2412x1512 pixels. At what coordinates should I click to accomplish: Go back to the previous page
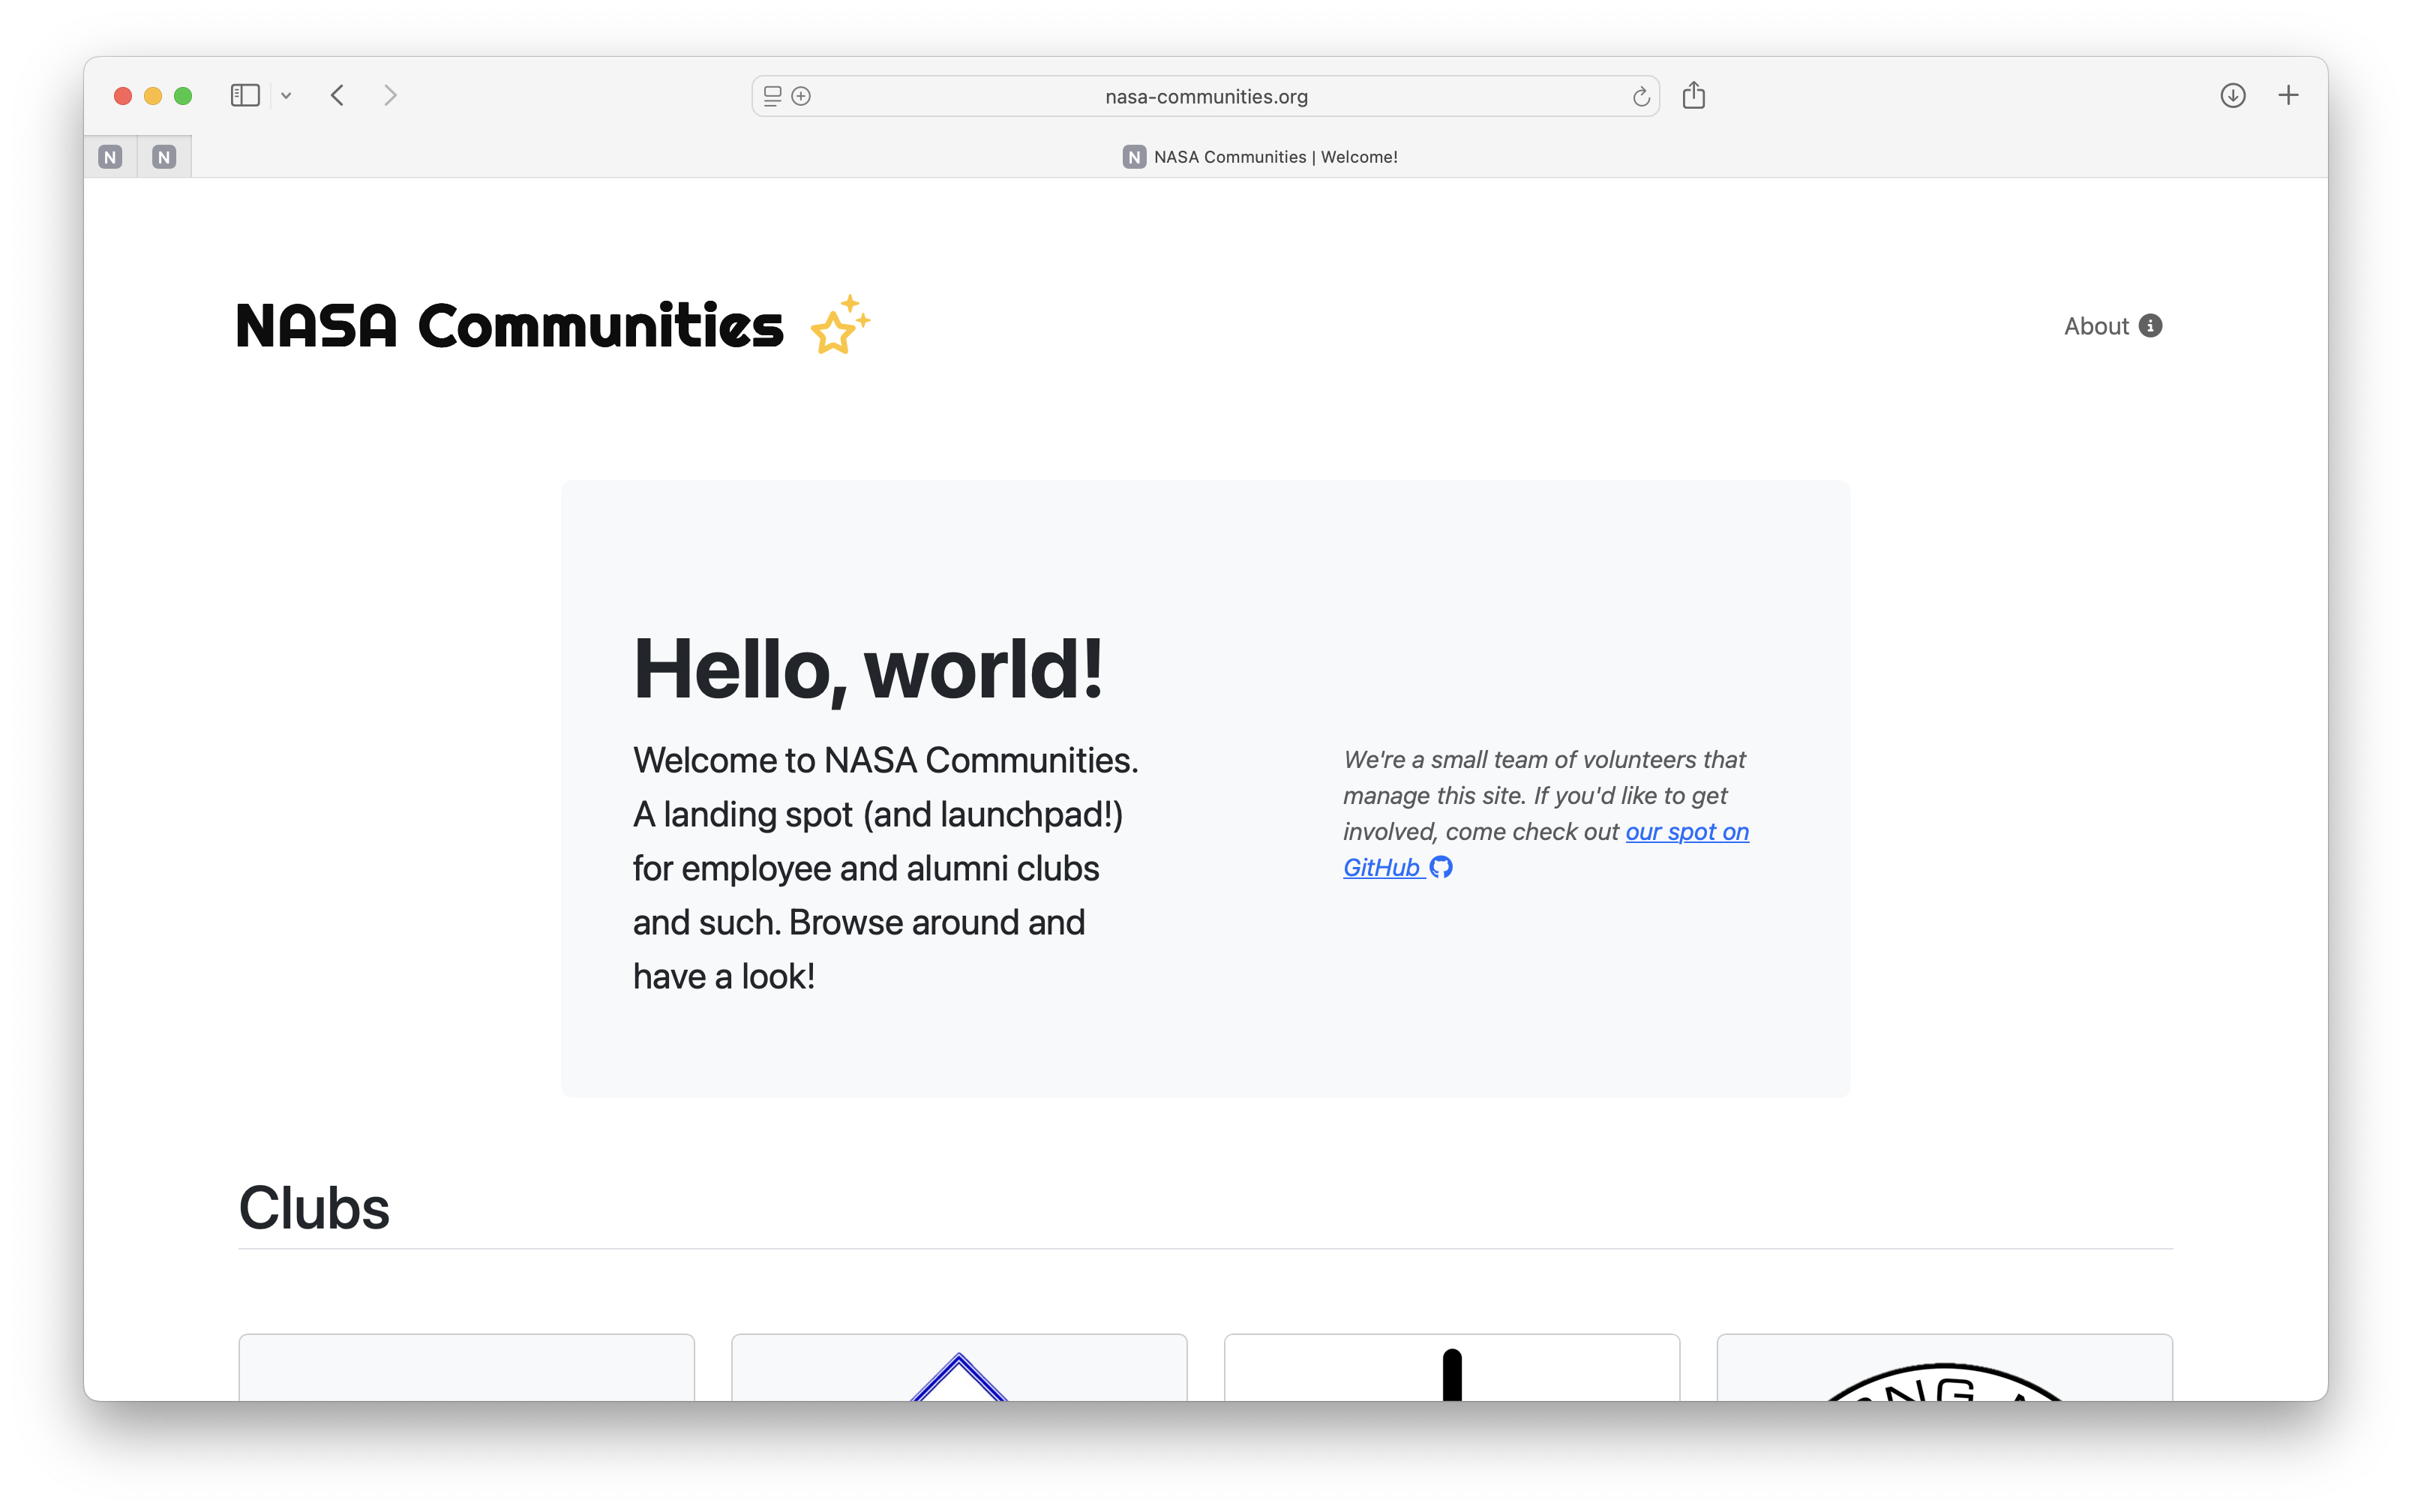pyautogui.click(x=338, y=96)
